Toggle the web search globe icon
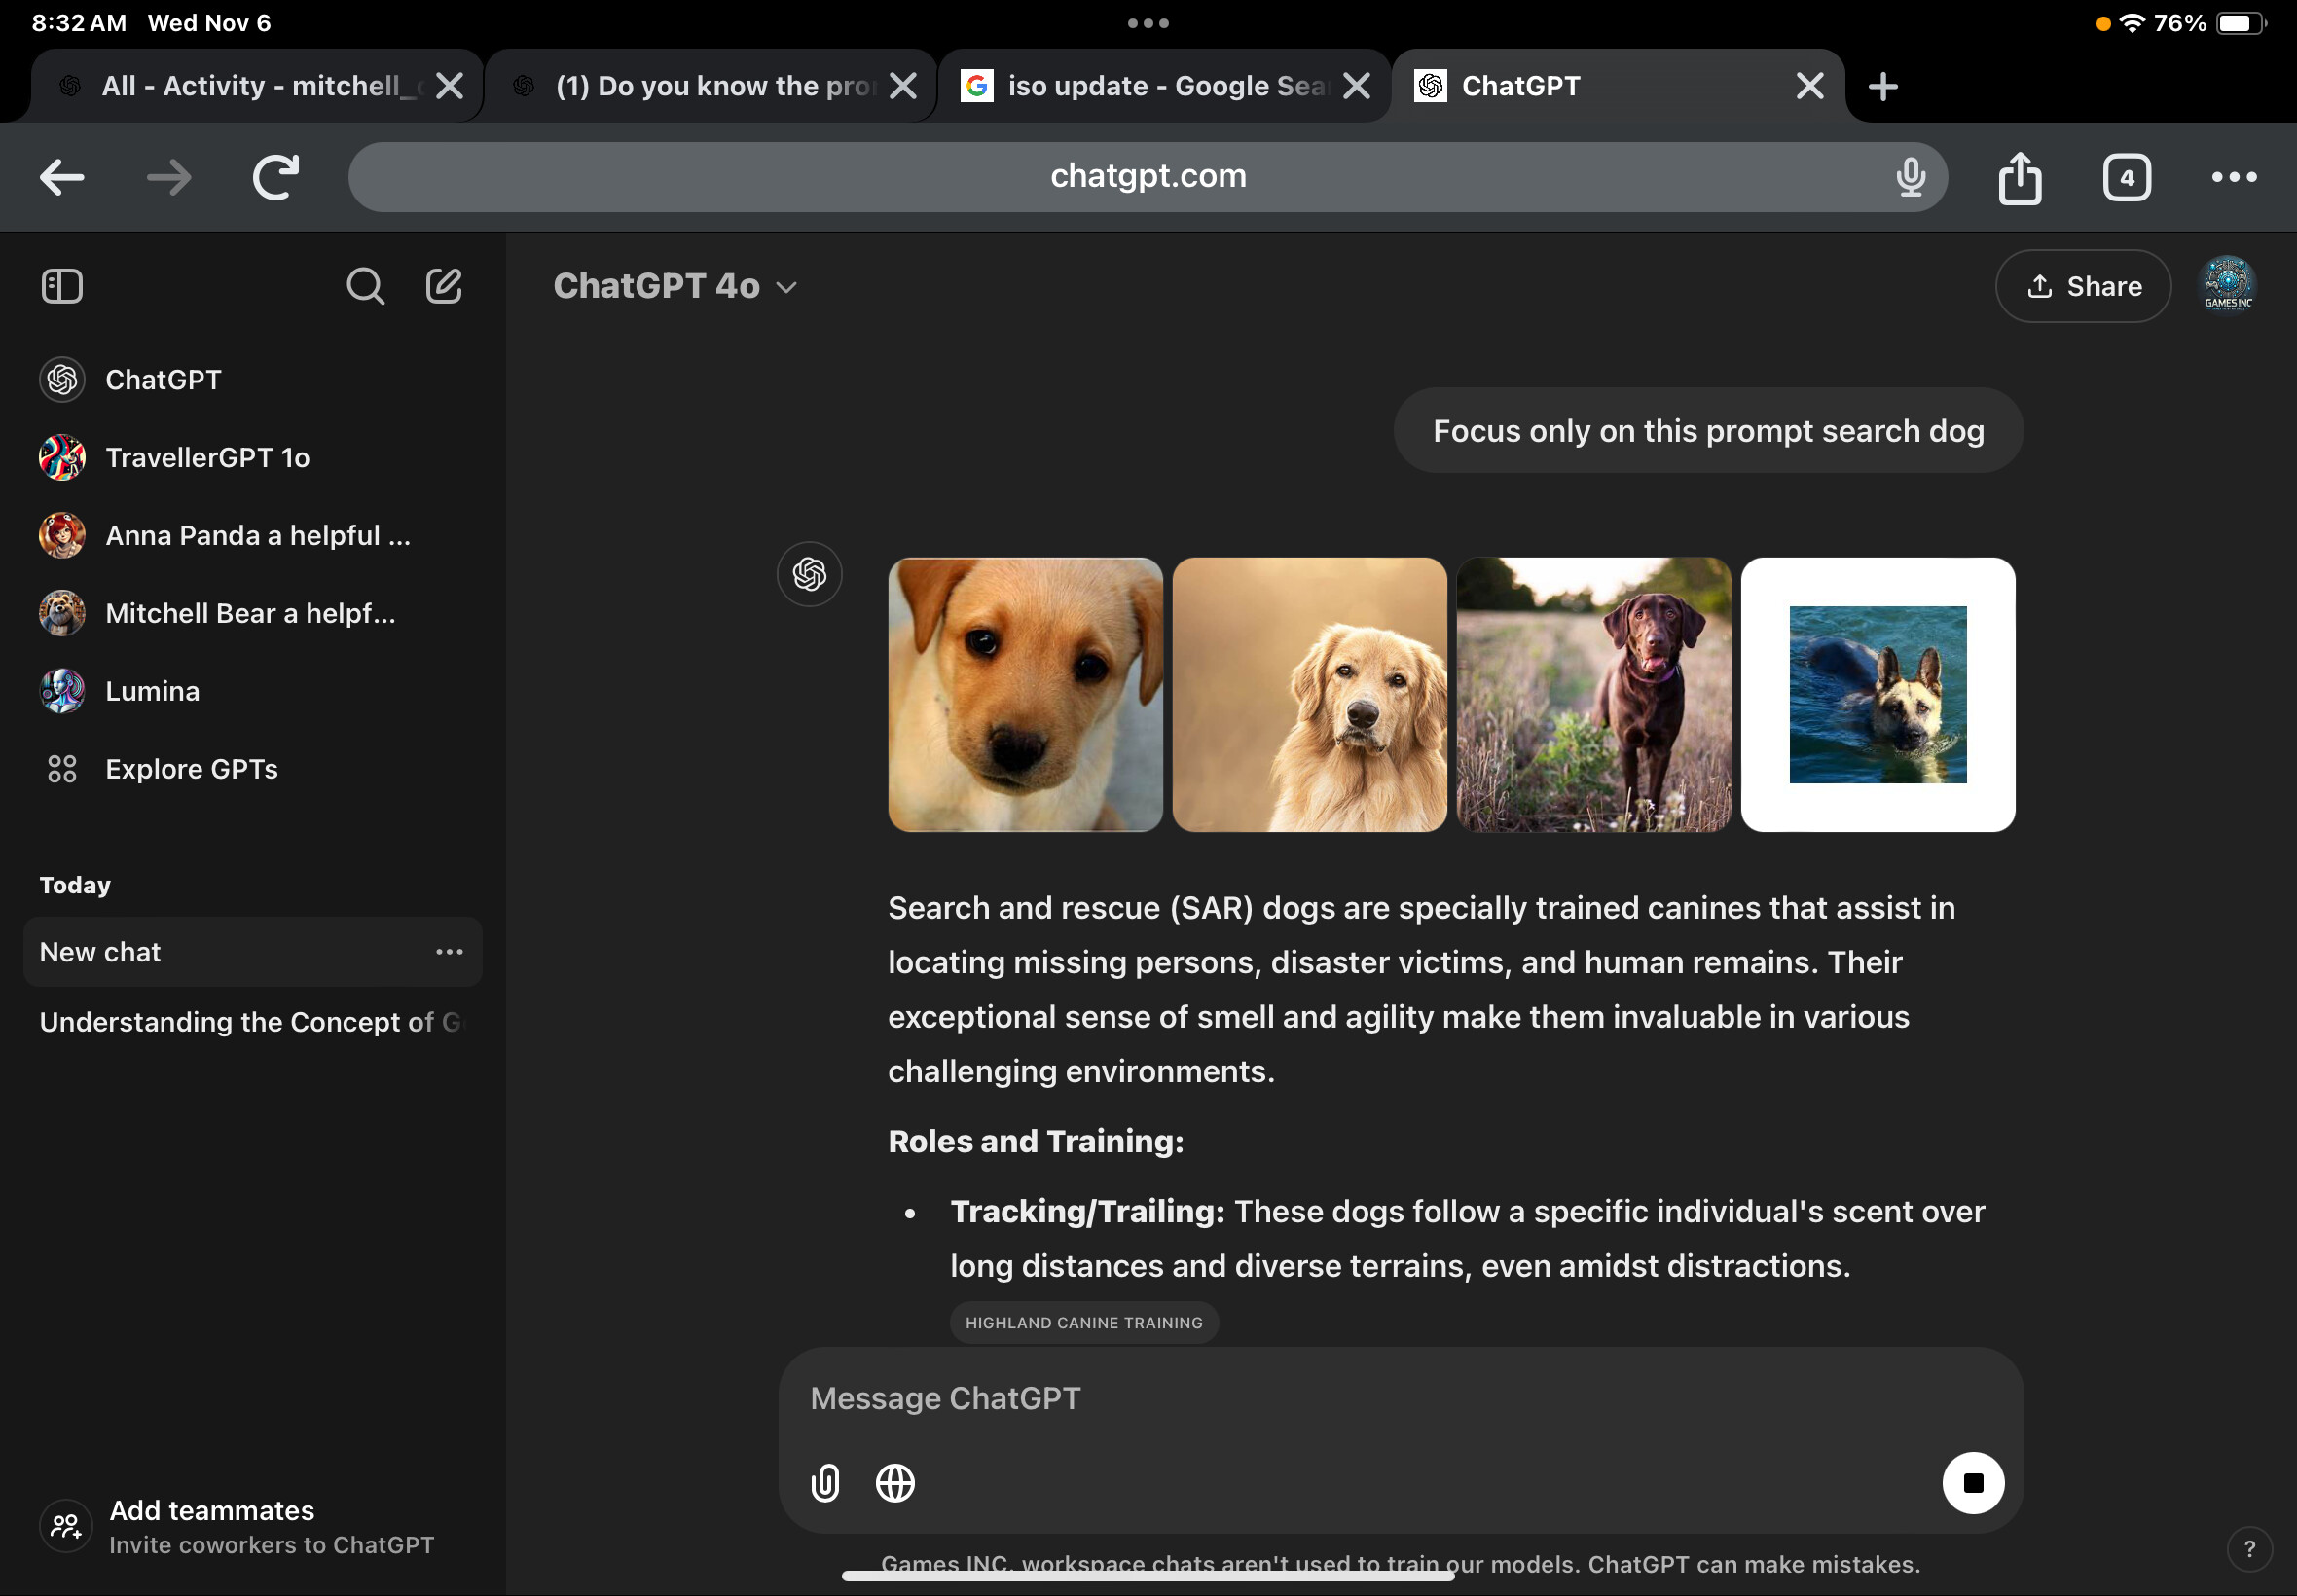Viewport: 2297px width, 1596px height. coord(895,1483)
